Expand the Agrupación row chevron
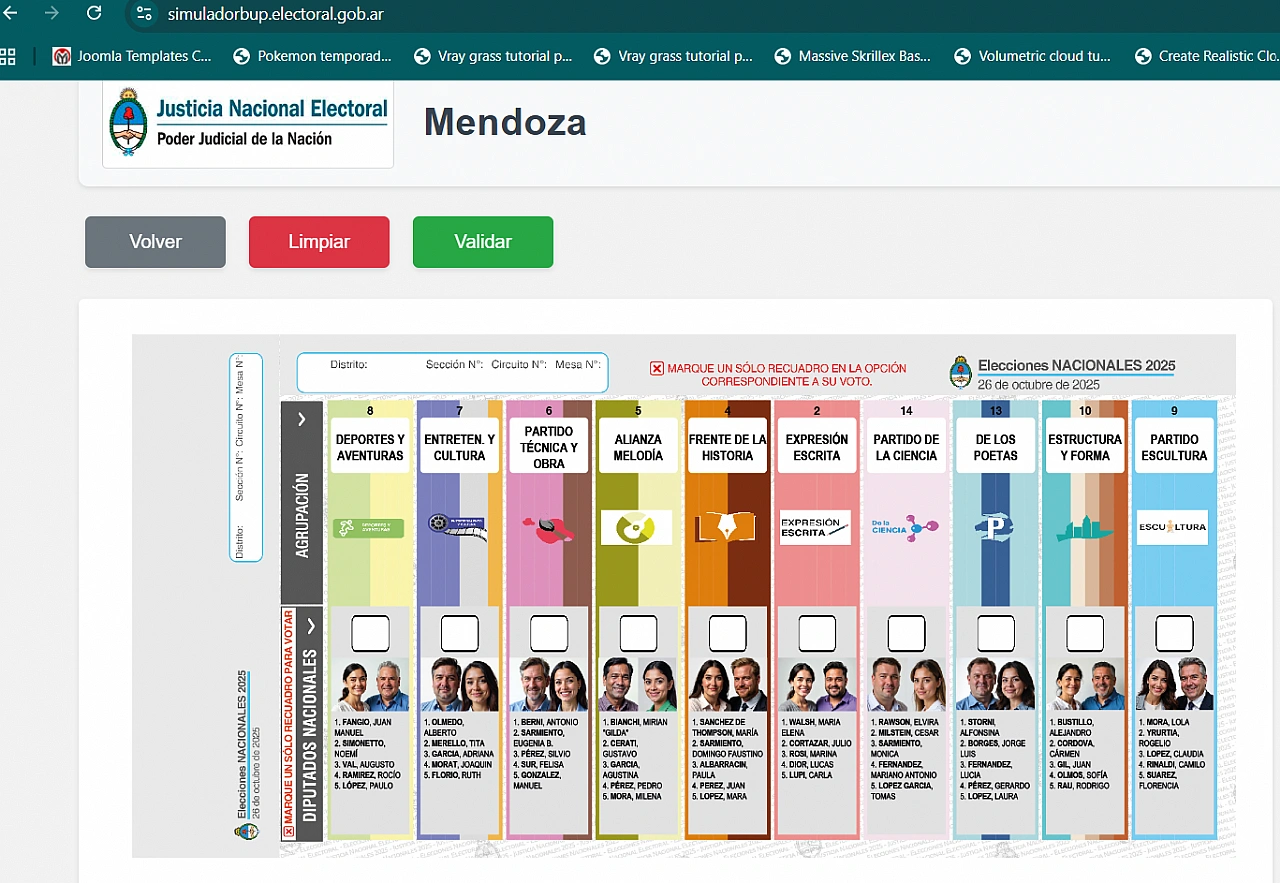The width and height of the screenshot is (1280, 883). 302,420
